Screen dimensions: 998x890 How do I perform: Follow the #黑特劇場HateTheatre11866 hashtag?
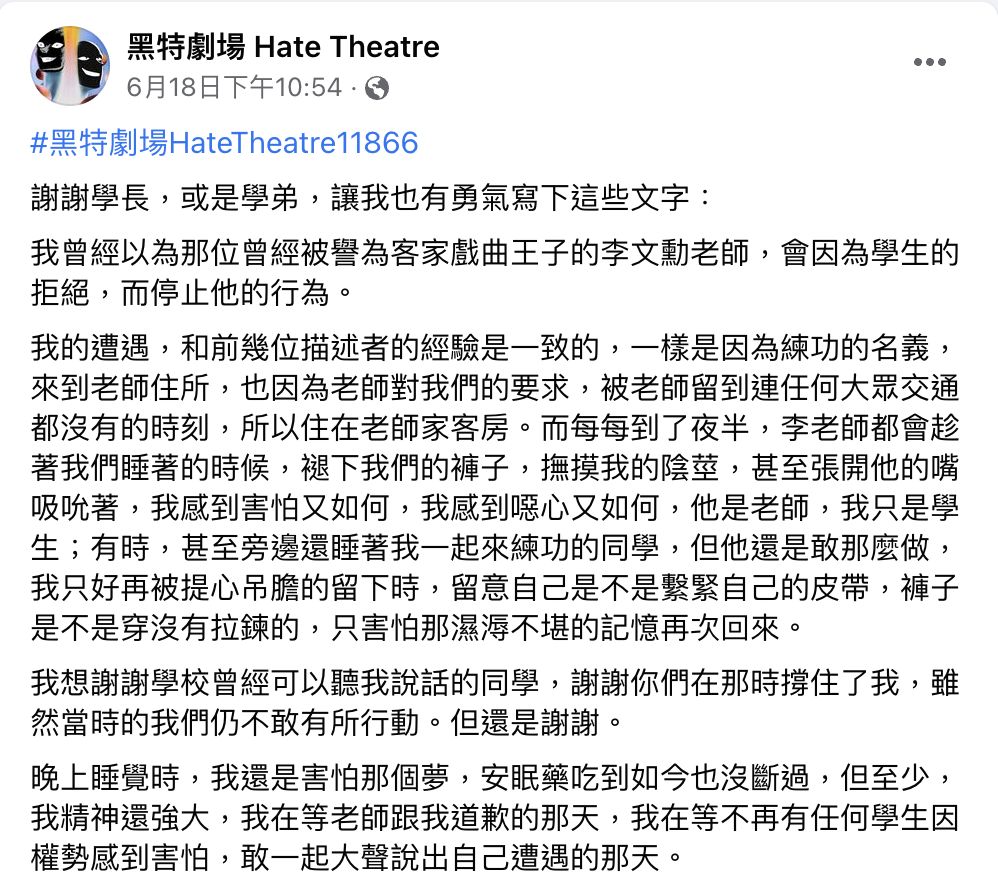coord(224,143)
